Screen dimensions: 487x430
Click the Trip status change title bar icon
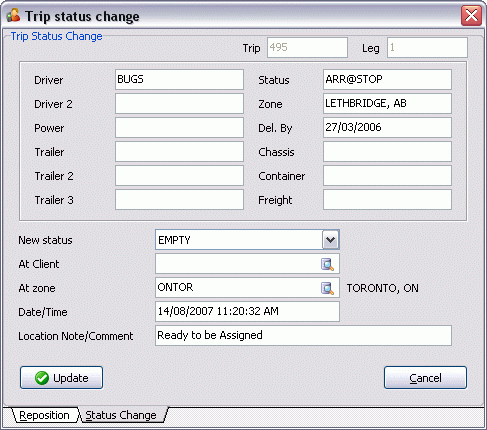(14, 16)
